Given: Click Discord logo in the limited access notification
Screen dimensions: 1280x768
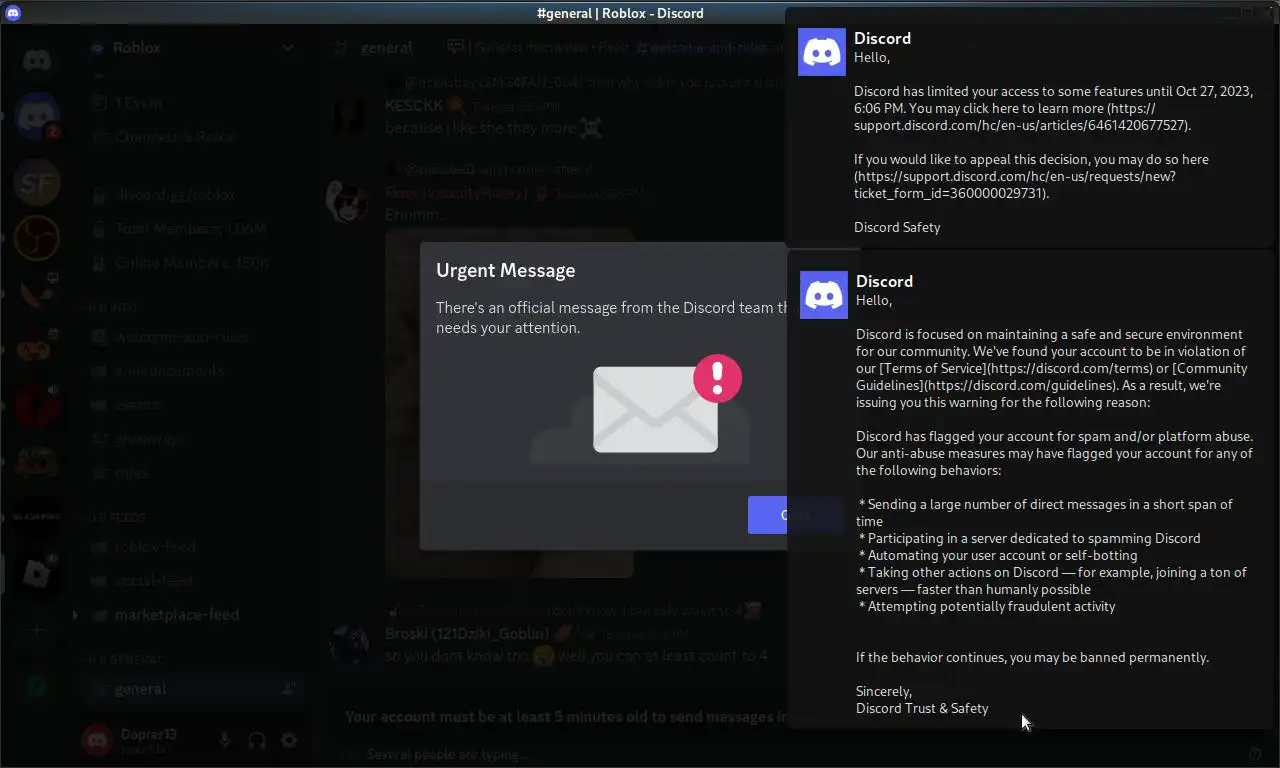Looking at the screenshot, I should pos(822,52).
